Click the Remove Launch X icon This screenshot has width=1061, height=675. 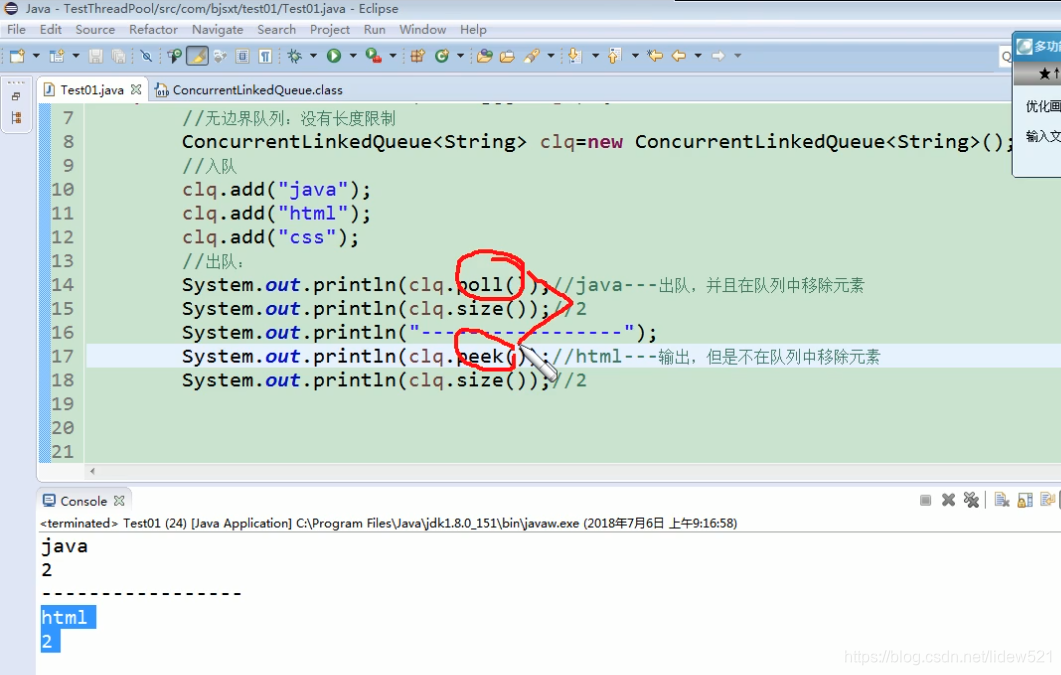(x=948, y=501)
